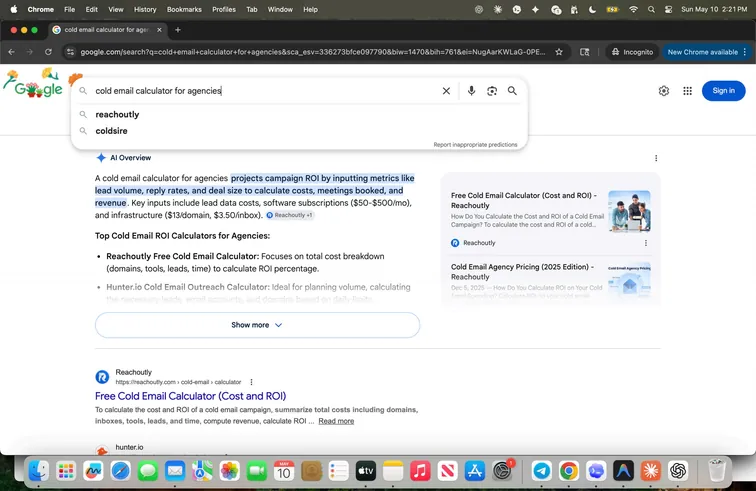This screenshot has width=756, height=491.
Task: Open App Store from the Dock
Action: (x=475, y=471)
